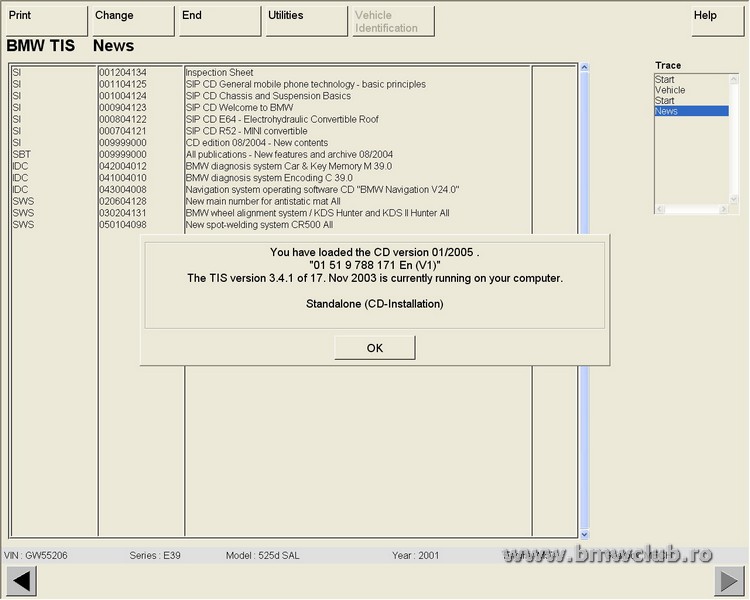Select Vehicle in the Trace list

[670, 90]
